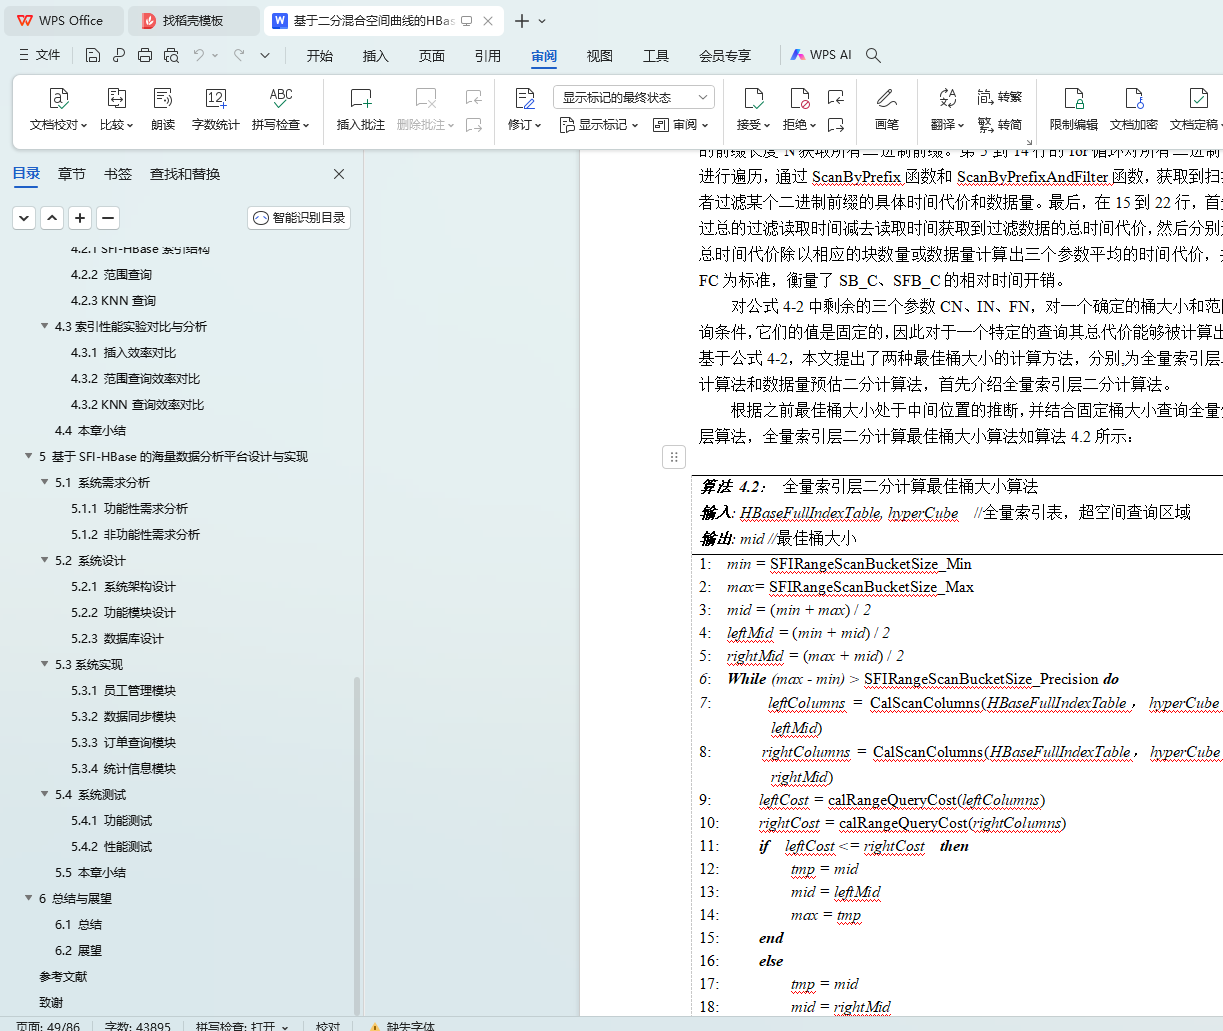The image size is (1223, 1031).
Task: Expand the quick access toolbar customize arrow
Action: (265, 56)
